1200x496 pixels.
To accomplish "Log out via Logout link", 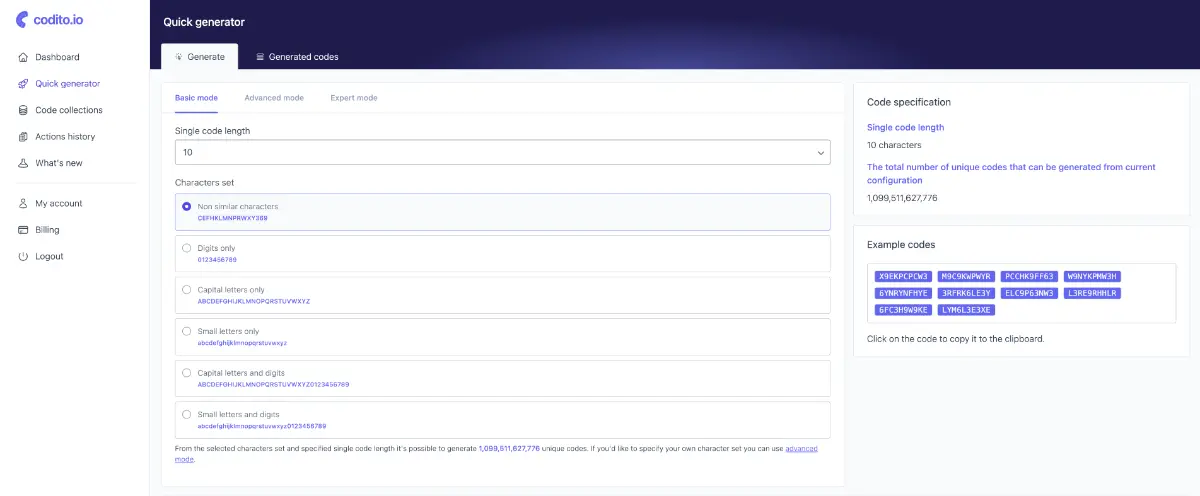I will [x=49, y=256].
